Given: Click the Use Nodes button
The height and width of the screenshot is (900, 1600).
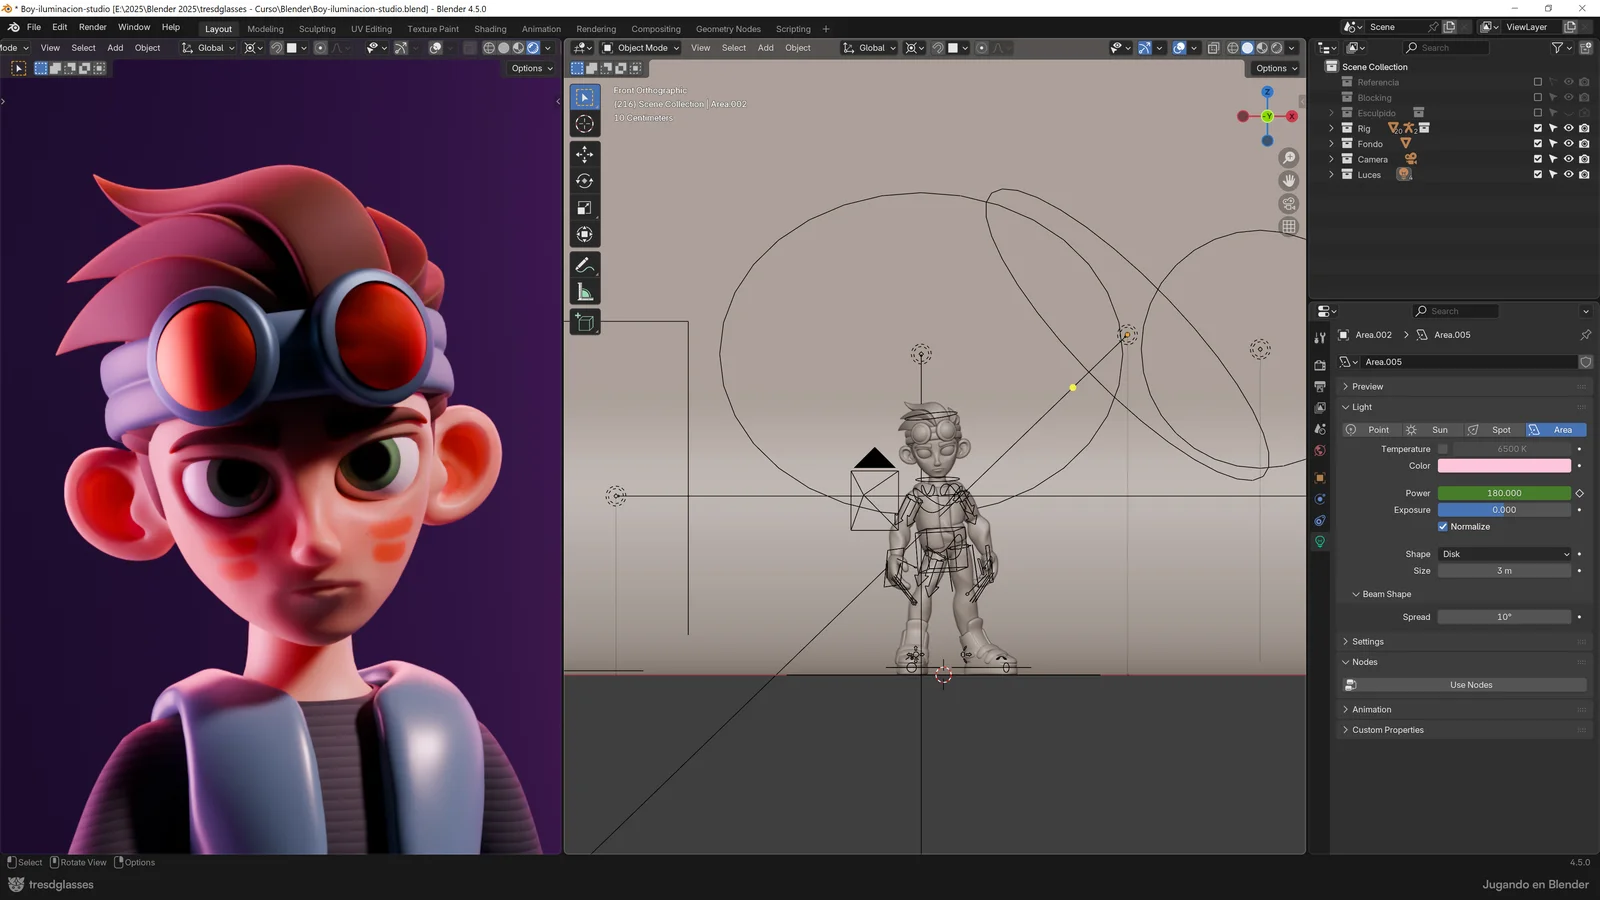Looking at the screenshot, I should [x=1470, y=685].
